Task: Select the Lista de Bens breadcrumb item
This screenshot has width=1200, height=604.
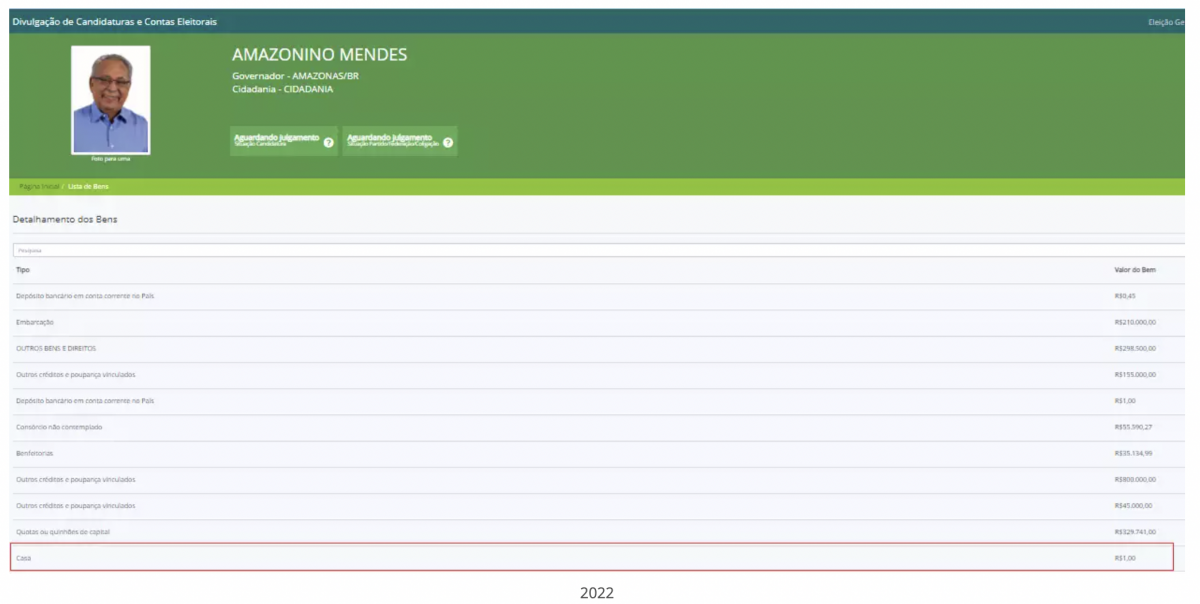Action: coord(88,186)
